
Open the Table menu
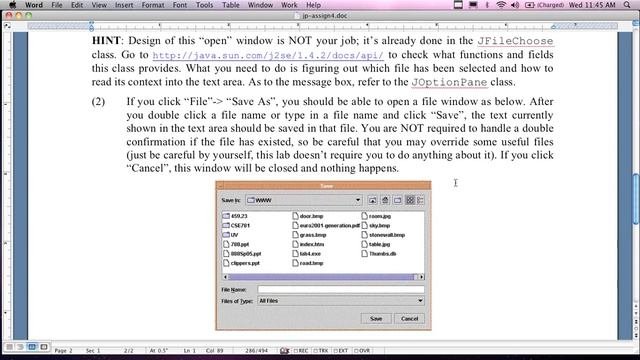point(231,5)
